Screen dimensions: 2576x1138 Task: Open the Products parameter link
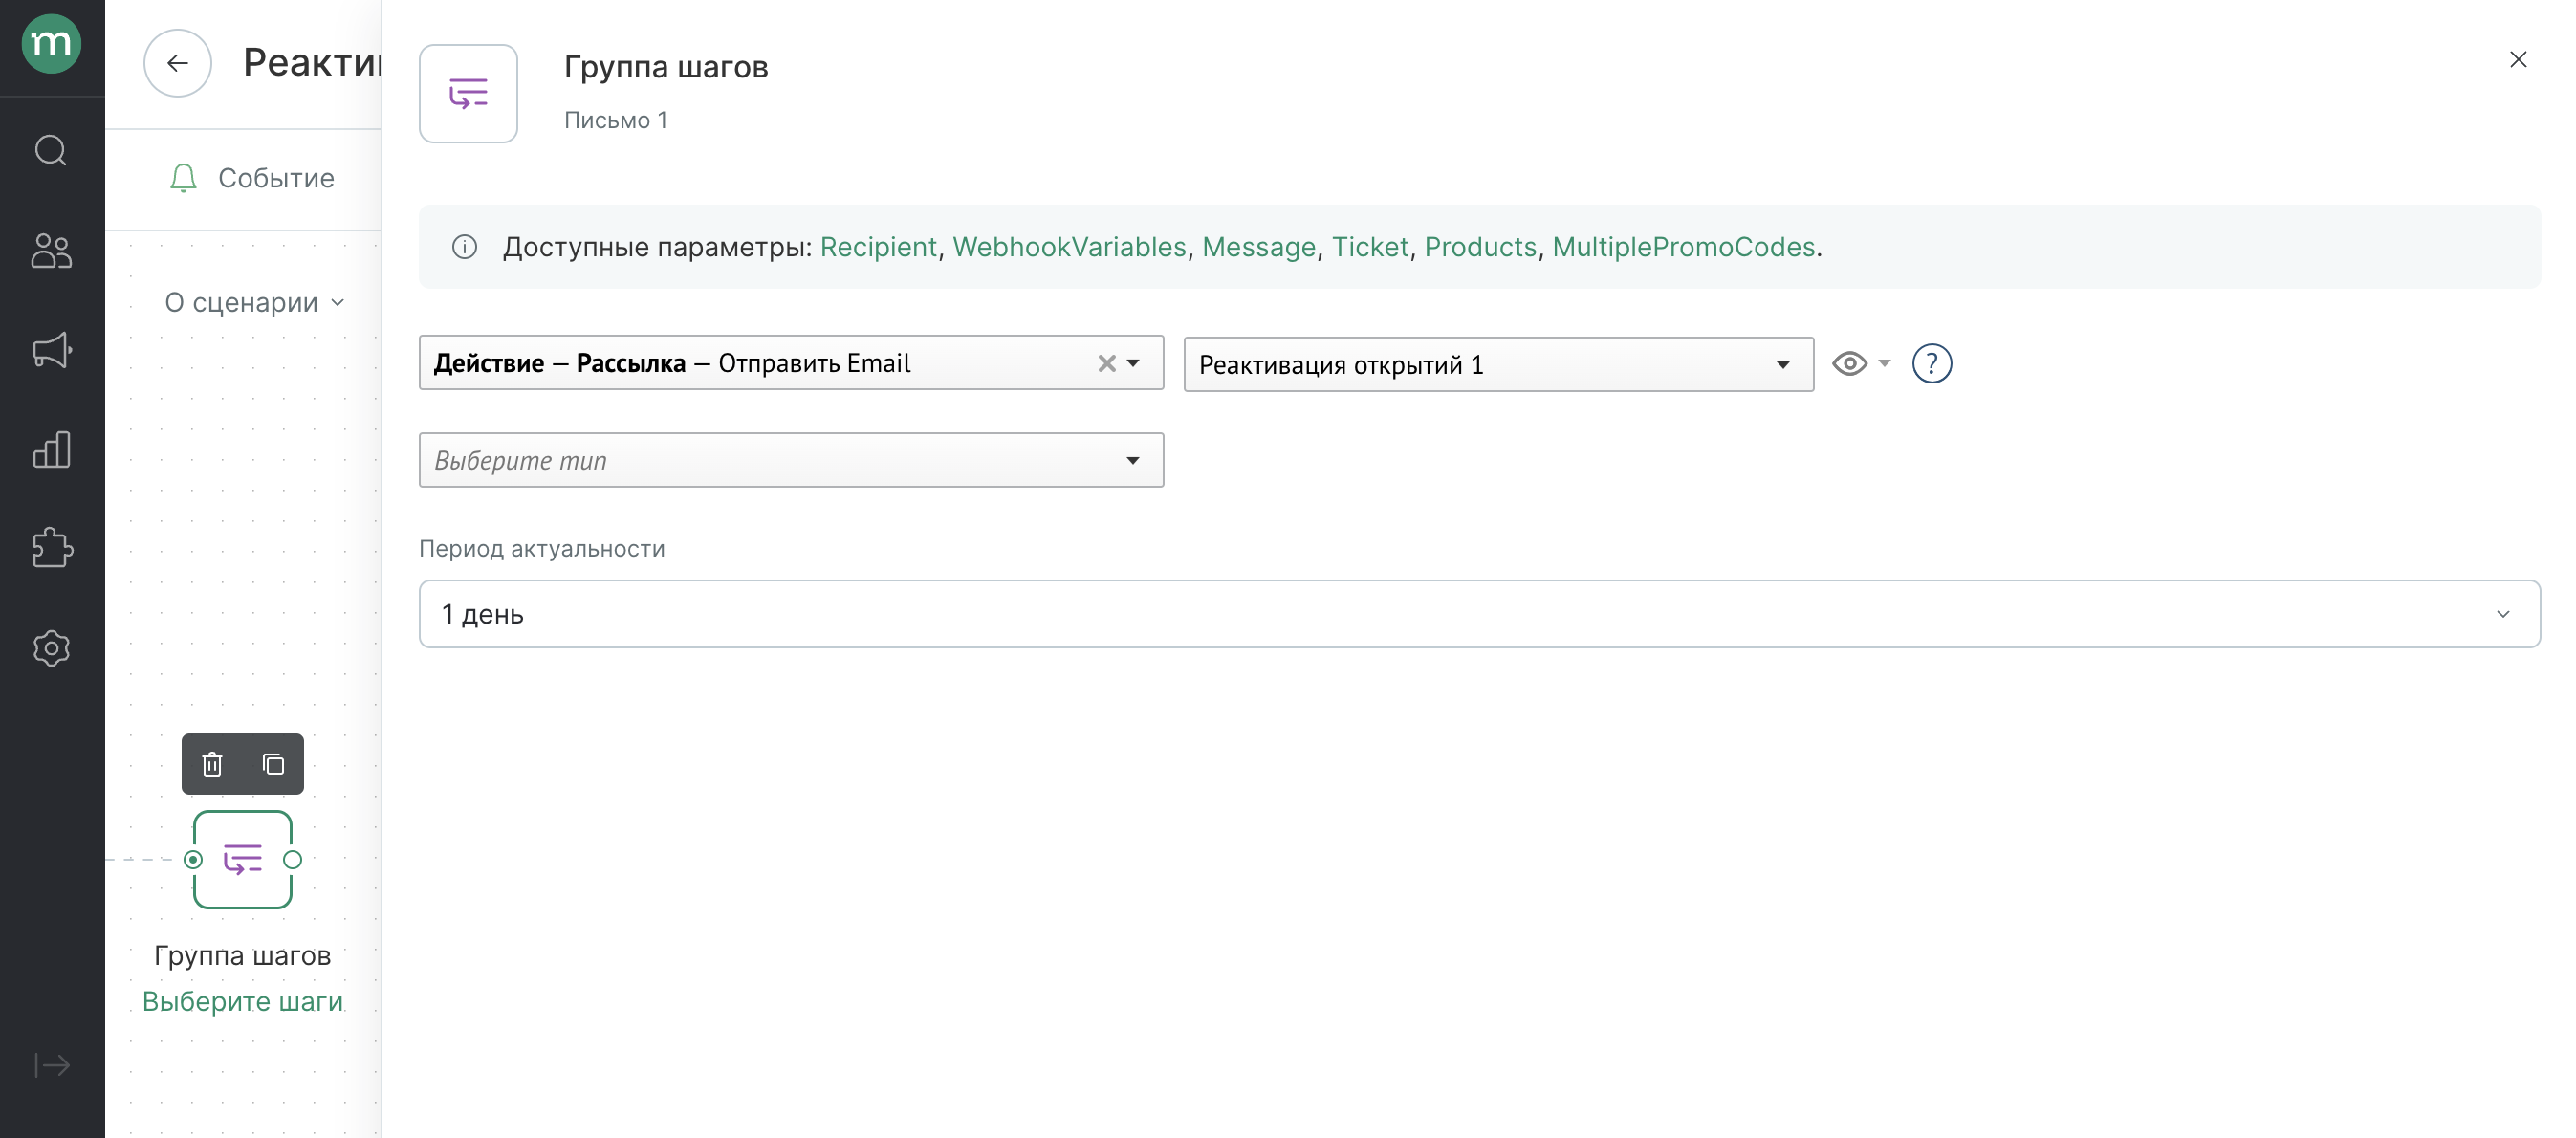coord(1480,247)
